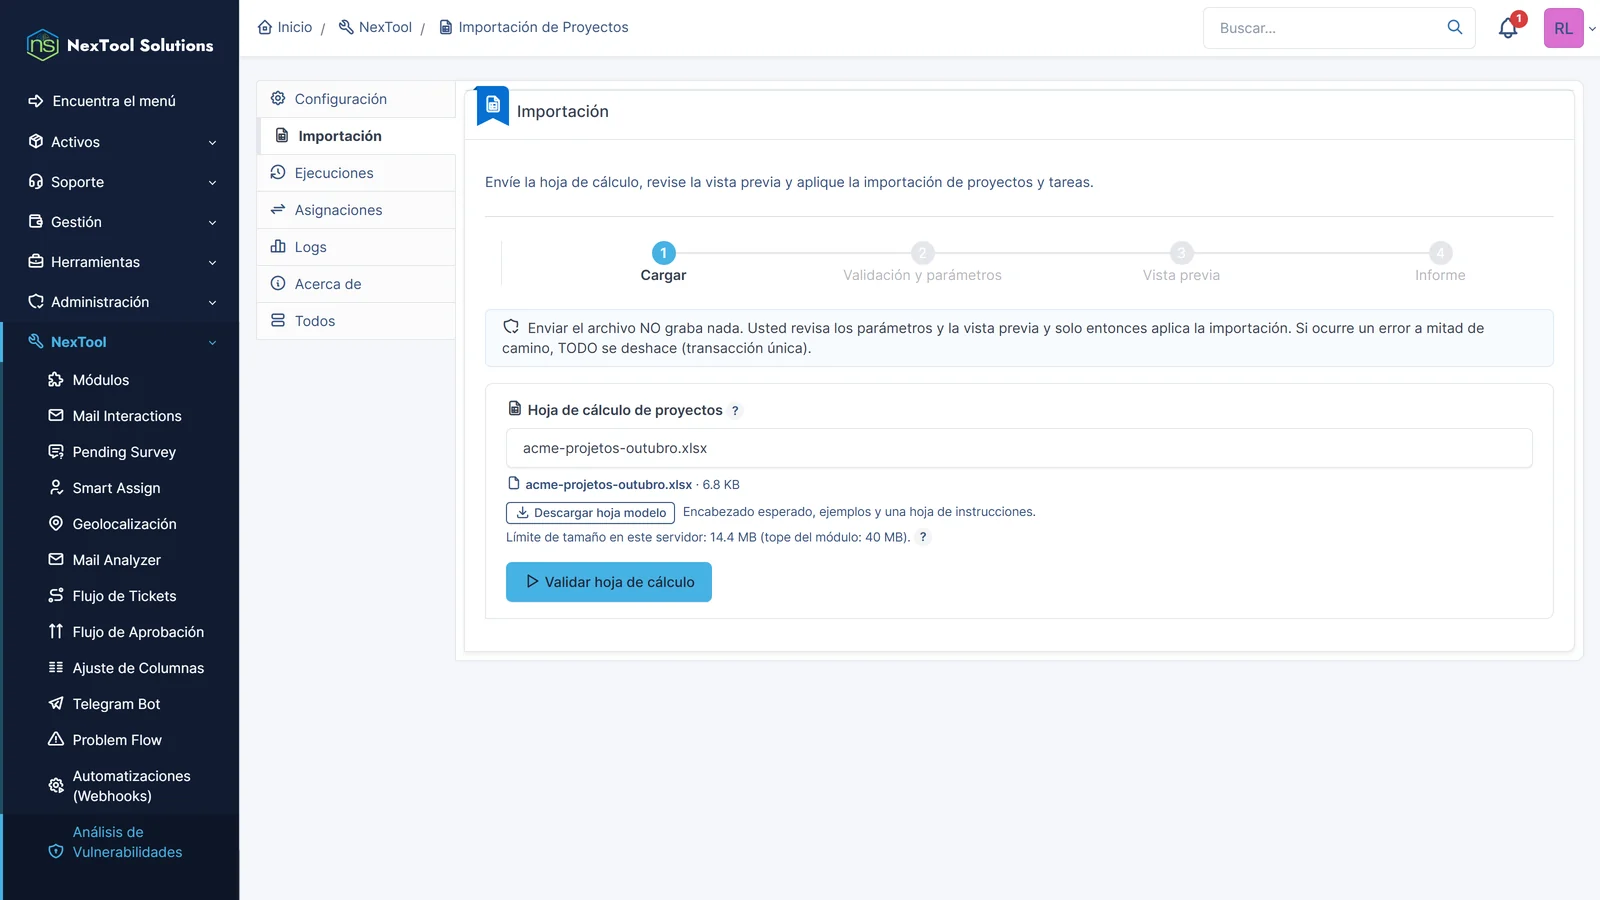Click the Telegram Bot paper plane icon

click(x=56, y=704)
